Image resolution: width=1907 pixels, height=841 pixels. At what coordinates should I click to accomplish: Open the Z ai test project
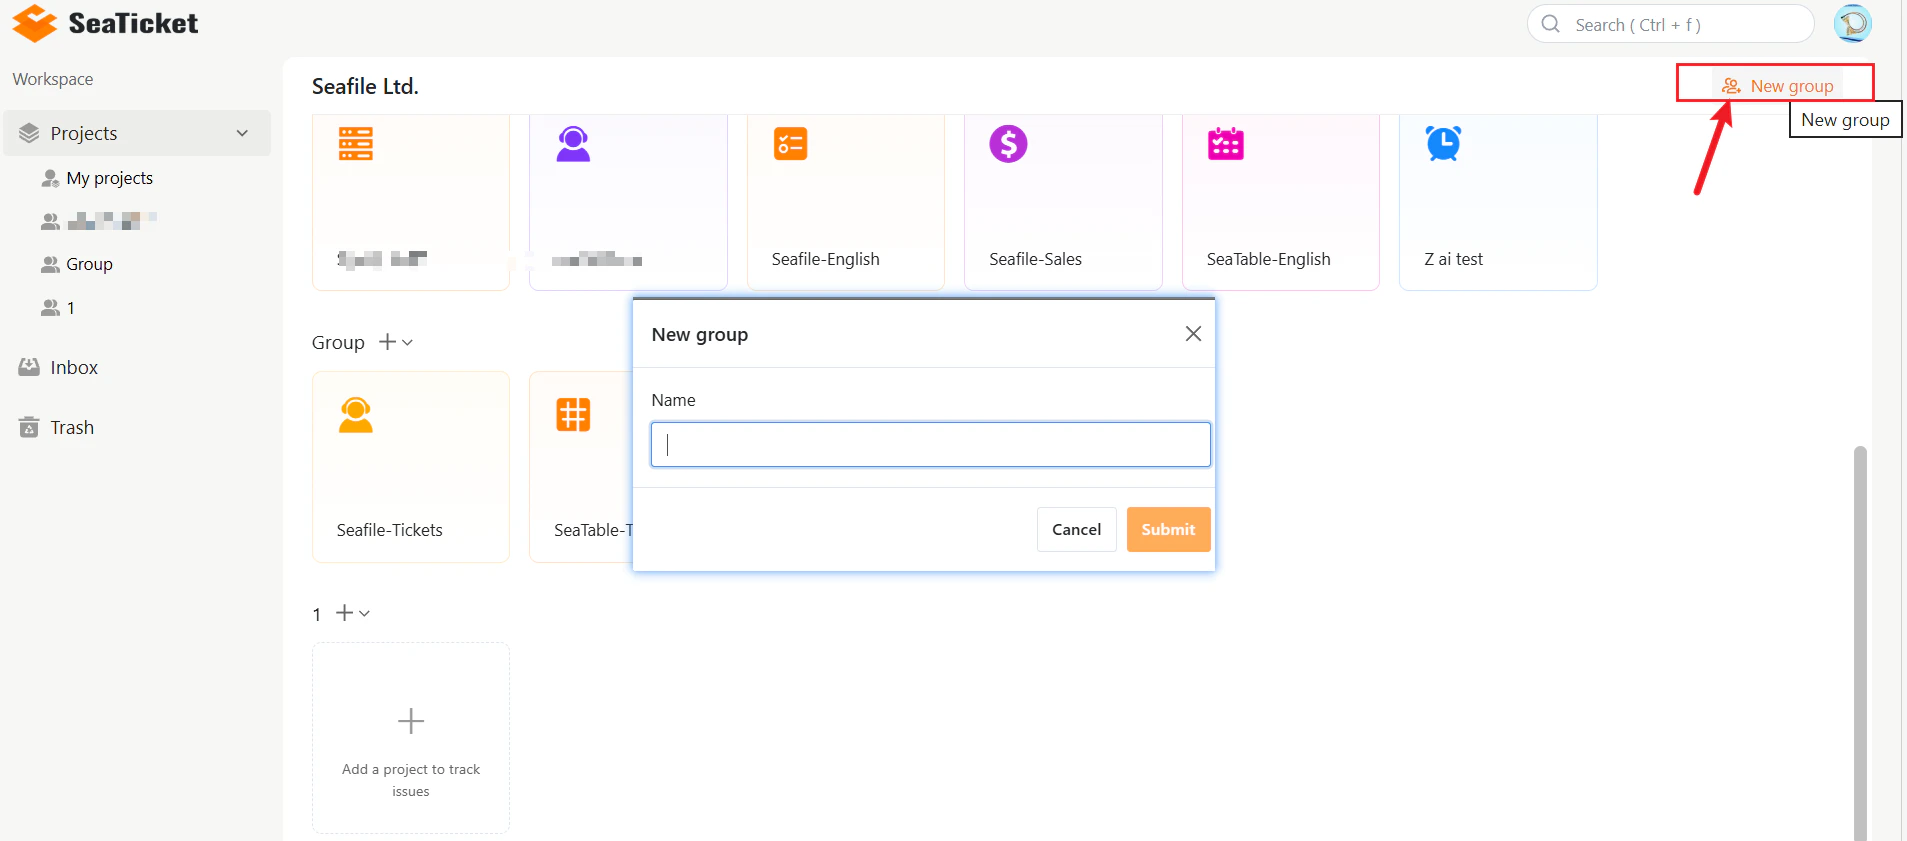point(1498,202)
